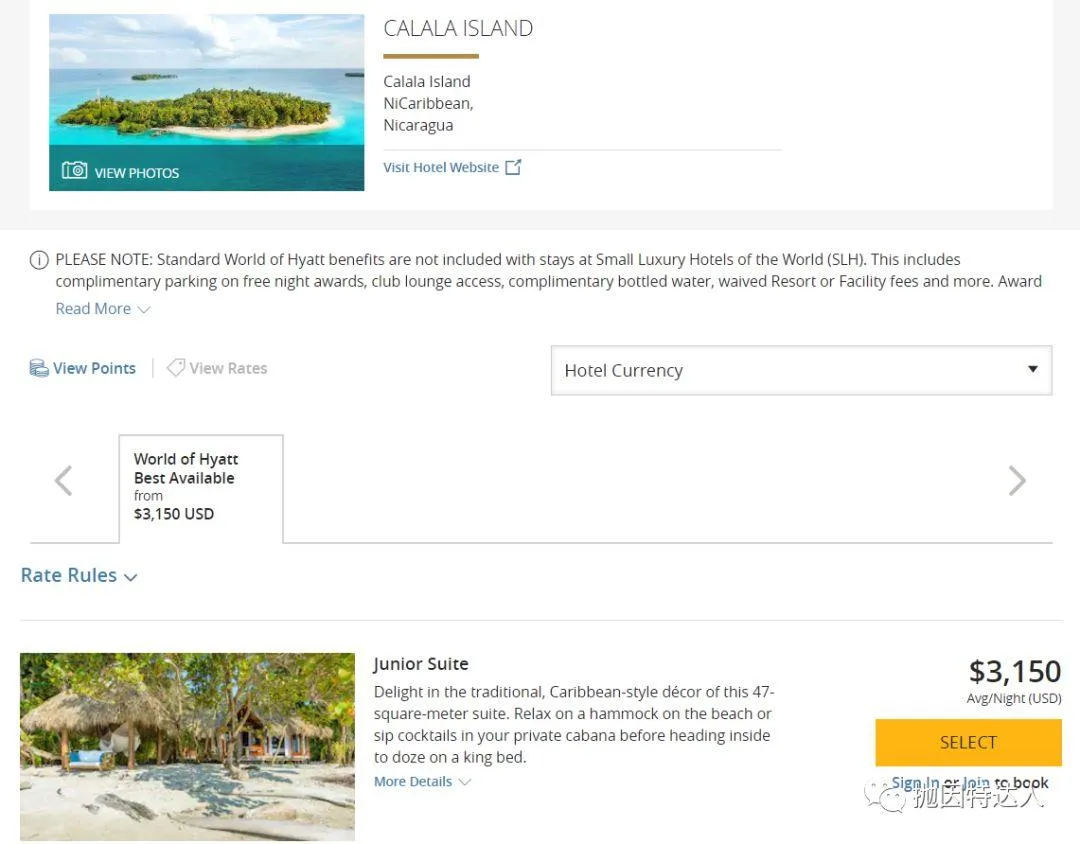Switch to View Rates mode

228,368
